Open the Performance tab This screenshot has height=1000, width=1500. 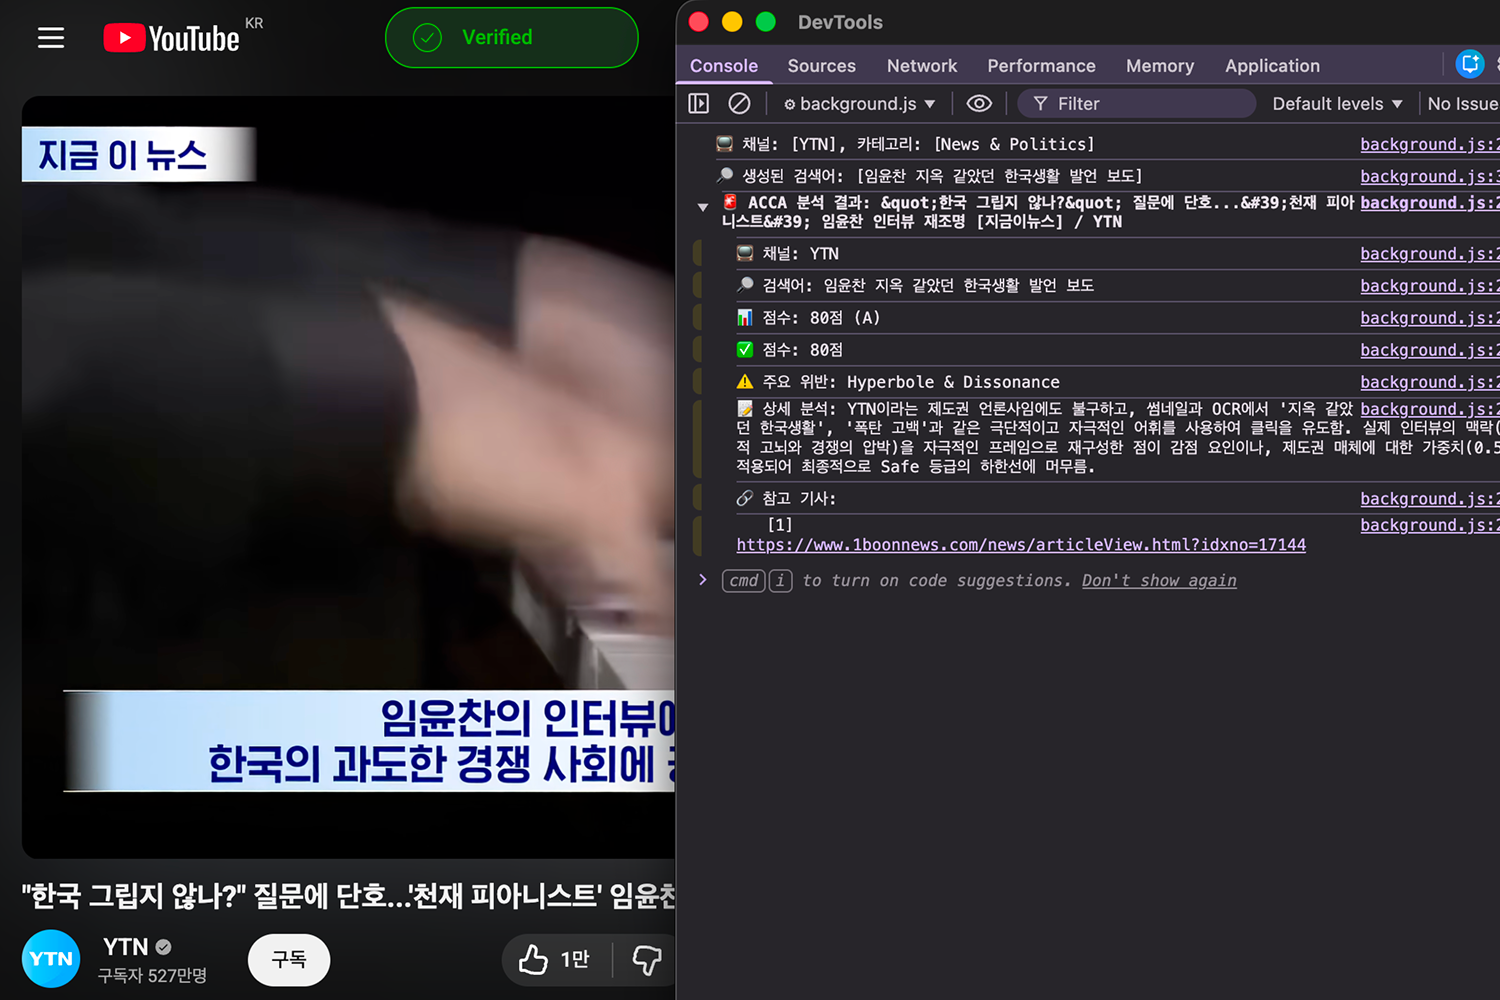click(x=1041, y=66)
